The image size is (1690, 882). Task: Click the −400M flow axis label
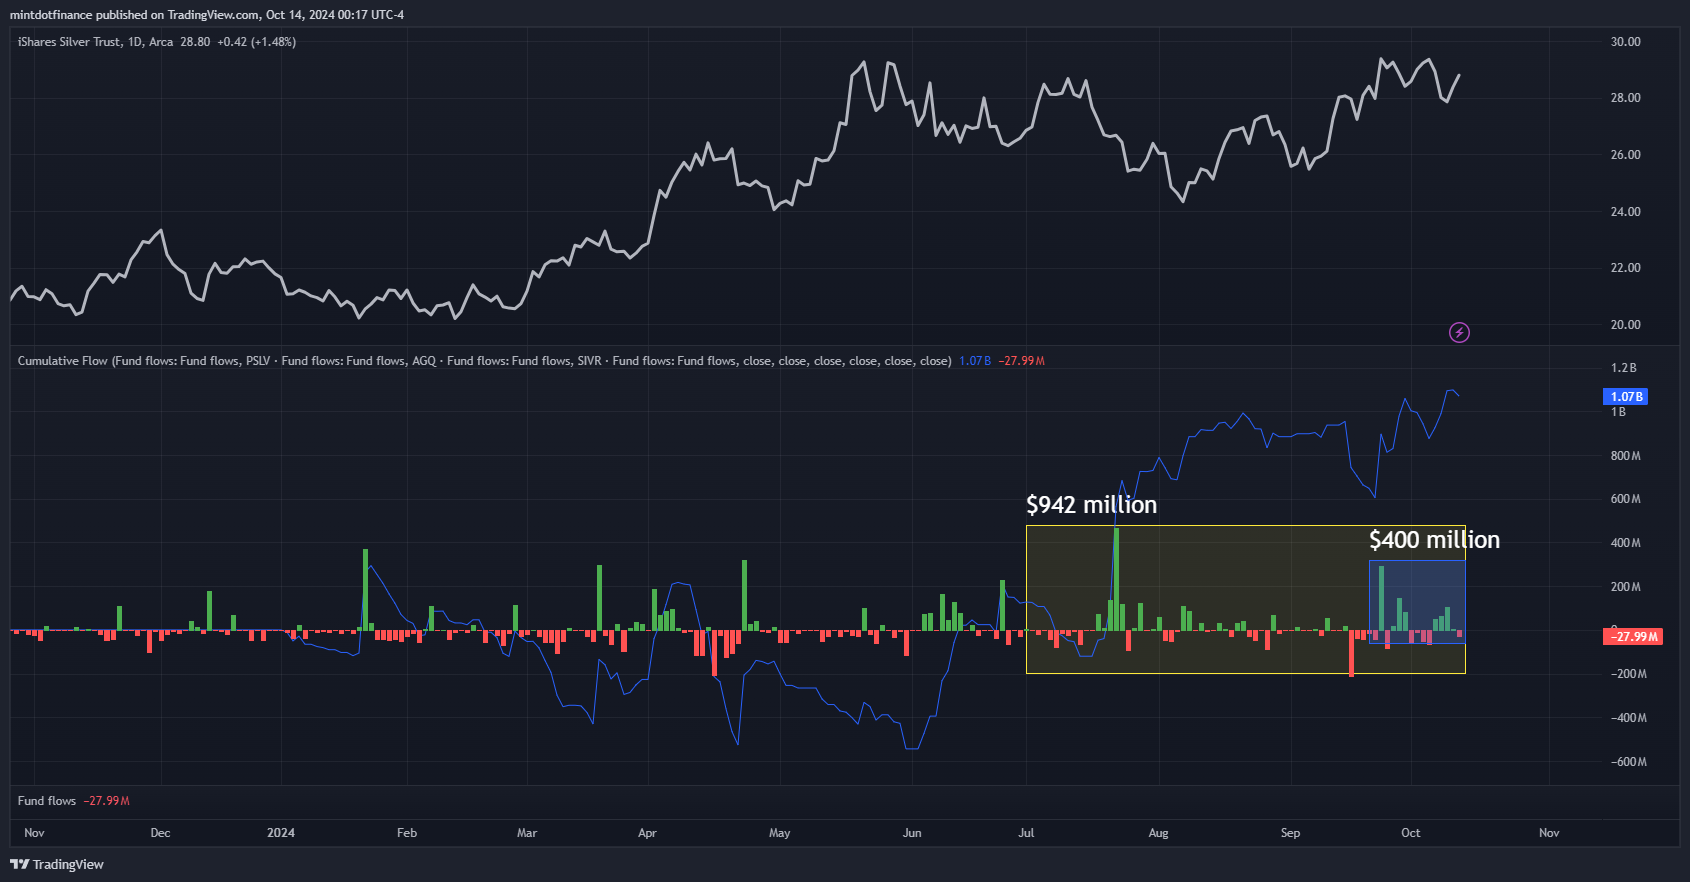click(1628, 718)
